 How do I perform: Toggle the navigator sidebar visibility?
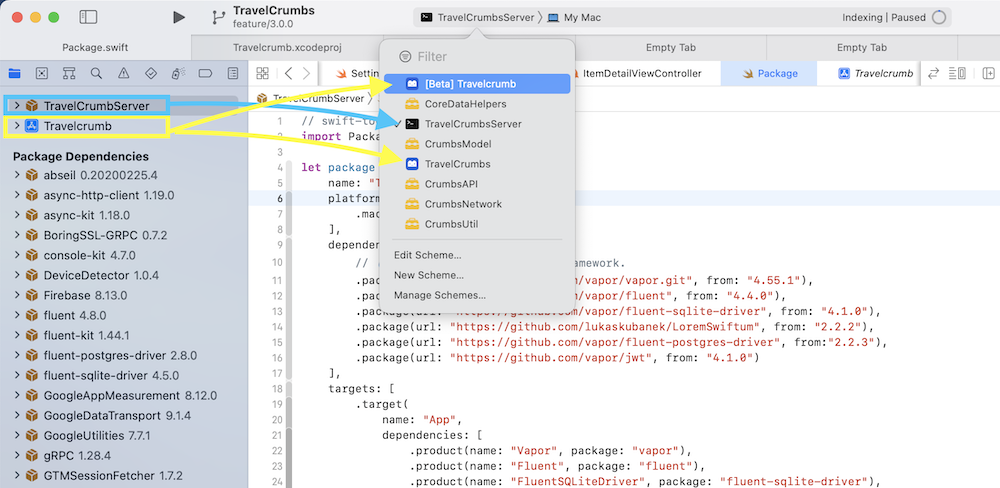88,17
